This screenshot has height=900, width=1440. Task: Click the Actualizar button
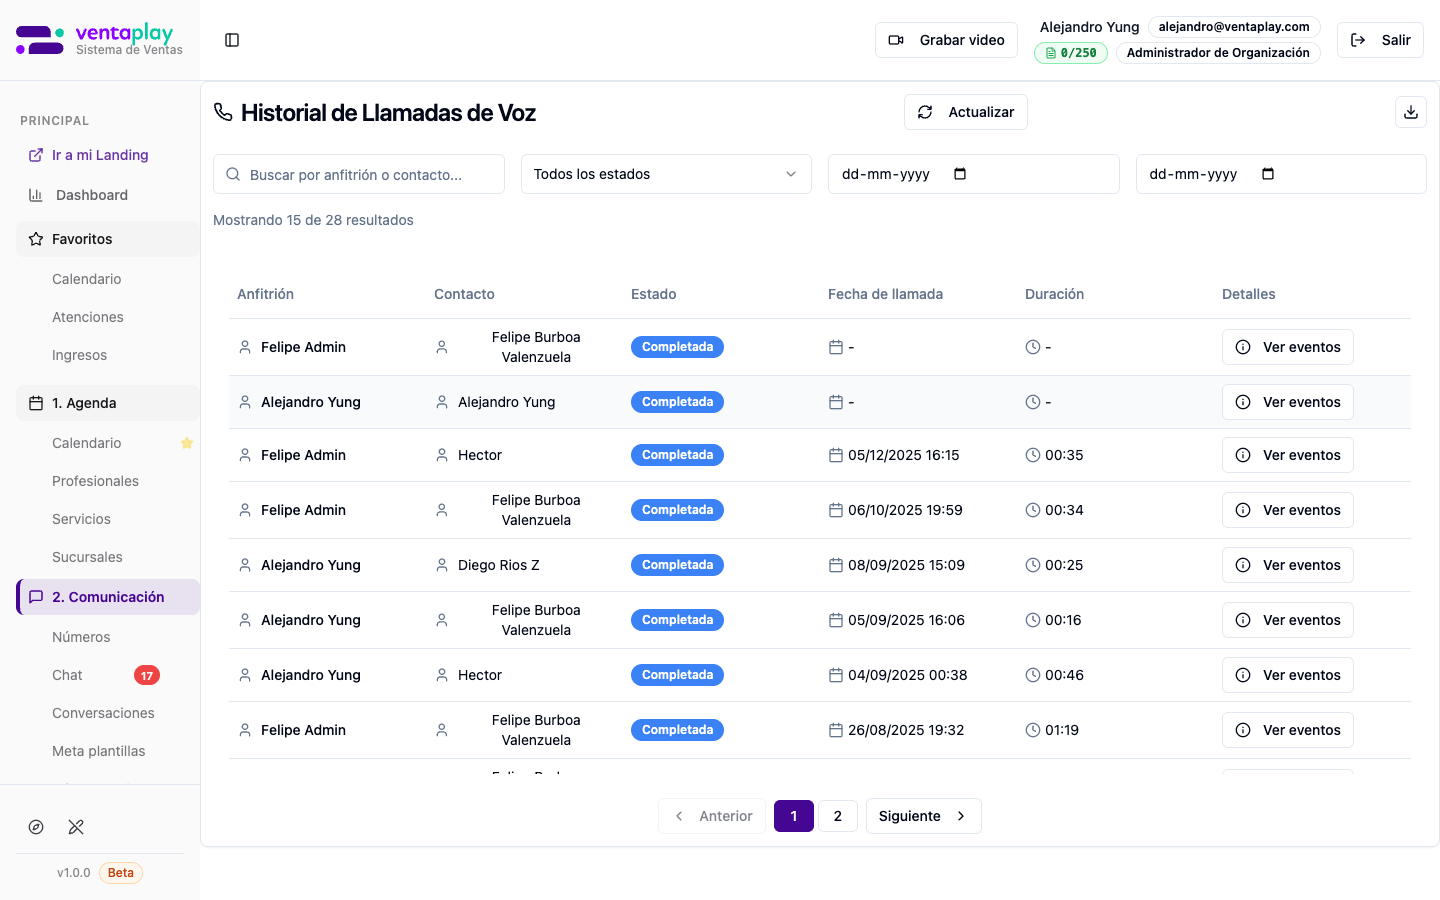click(965, 112)
